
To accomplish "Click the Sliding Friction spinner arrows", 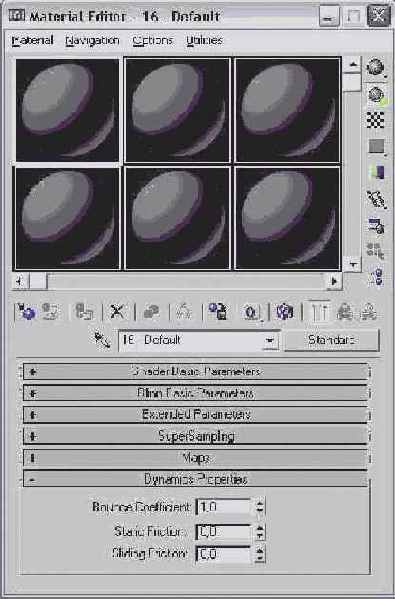I will 260,554.
